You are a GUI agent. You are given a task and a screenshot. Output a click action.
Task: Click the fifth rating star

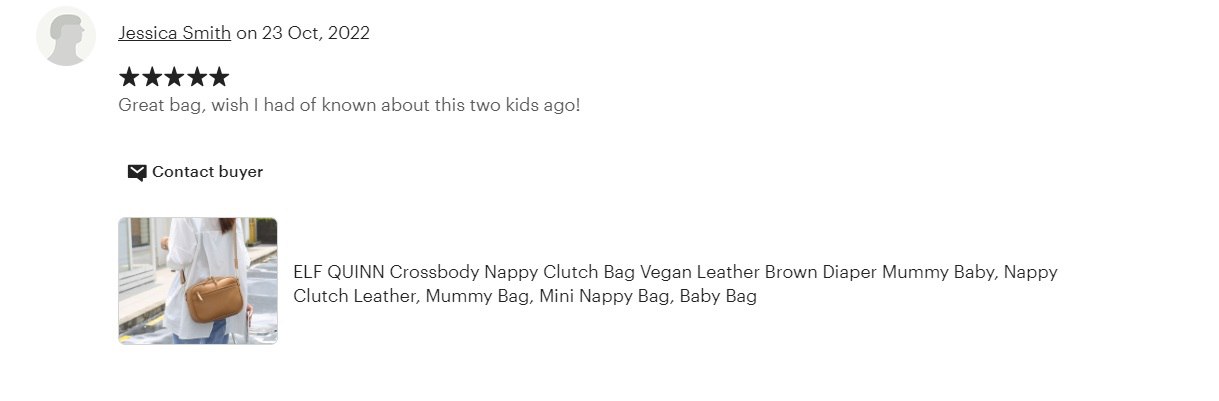tap(219, 77)
